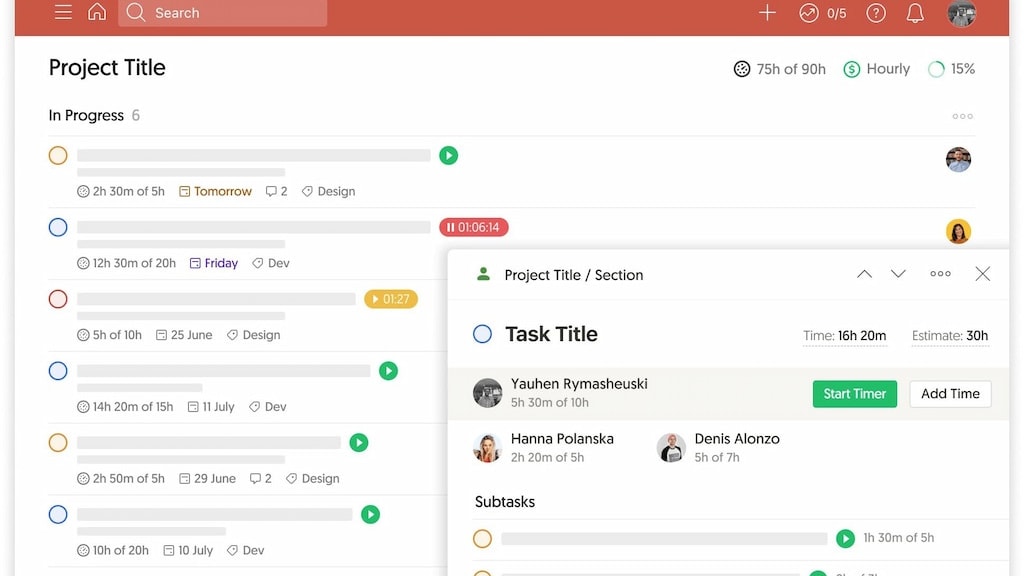The image size is (1024, 576).
Task: Complete the 1h 30m of 5h subtask
Action: pyautogui.click(x=483, y=538)
